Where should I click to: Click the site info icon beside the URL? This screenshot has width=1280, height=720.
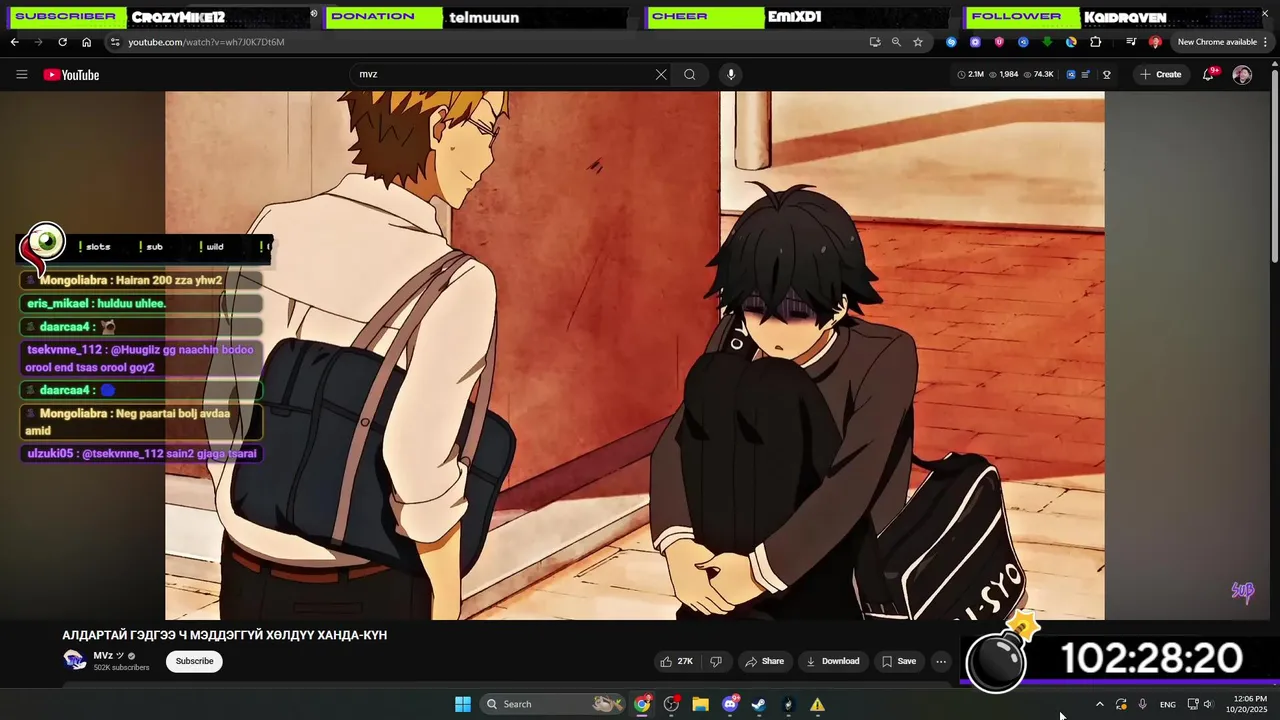pyautogui.click(x=115, y=42)
